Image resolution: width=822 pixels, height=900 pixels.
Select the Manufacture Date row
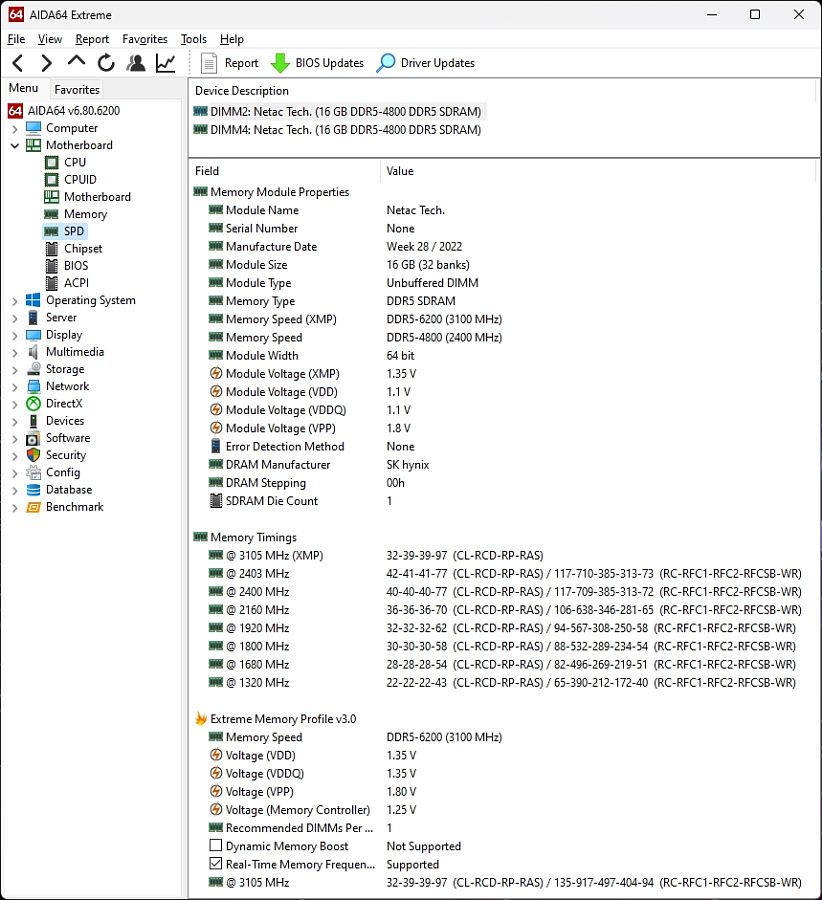[503, 246]
